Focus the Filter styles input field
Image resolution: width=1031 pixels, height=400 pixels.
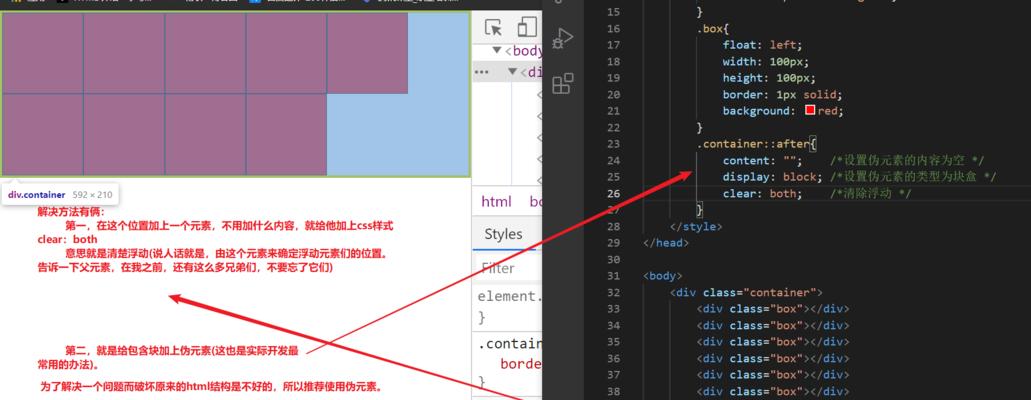[x=508, y=268]
